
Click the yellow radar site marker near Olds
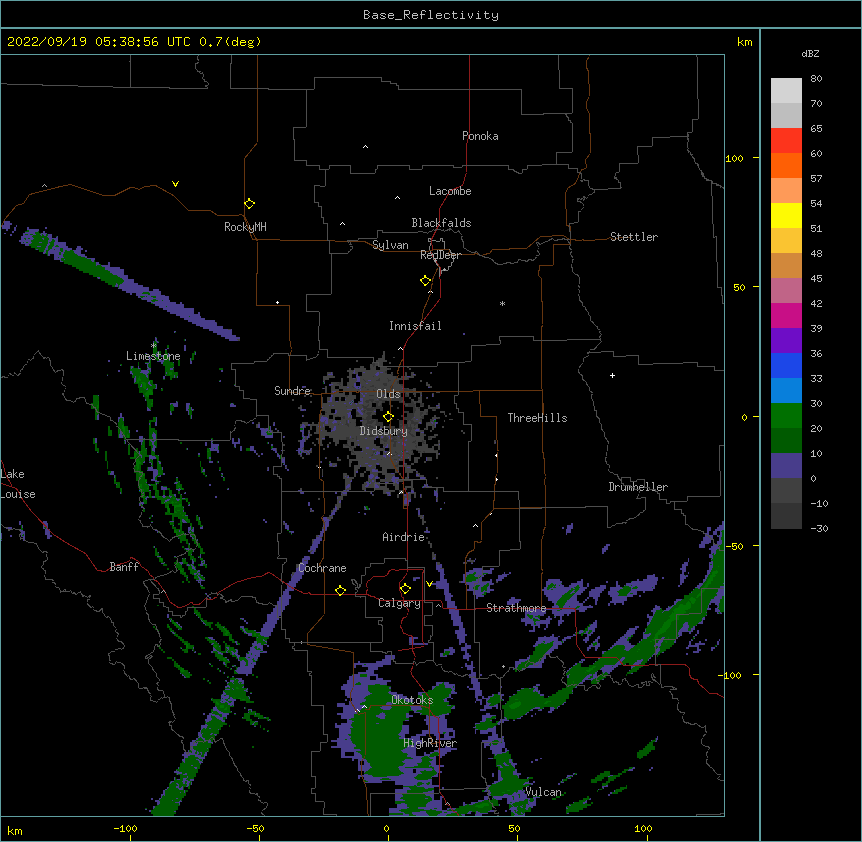point(388,416)
